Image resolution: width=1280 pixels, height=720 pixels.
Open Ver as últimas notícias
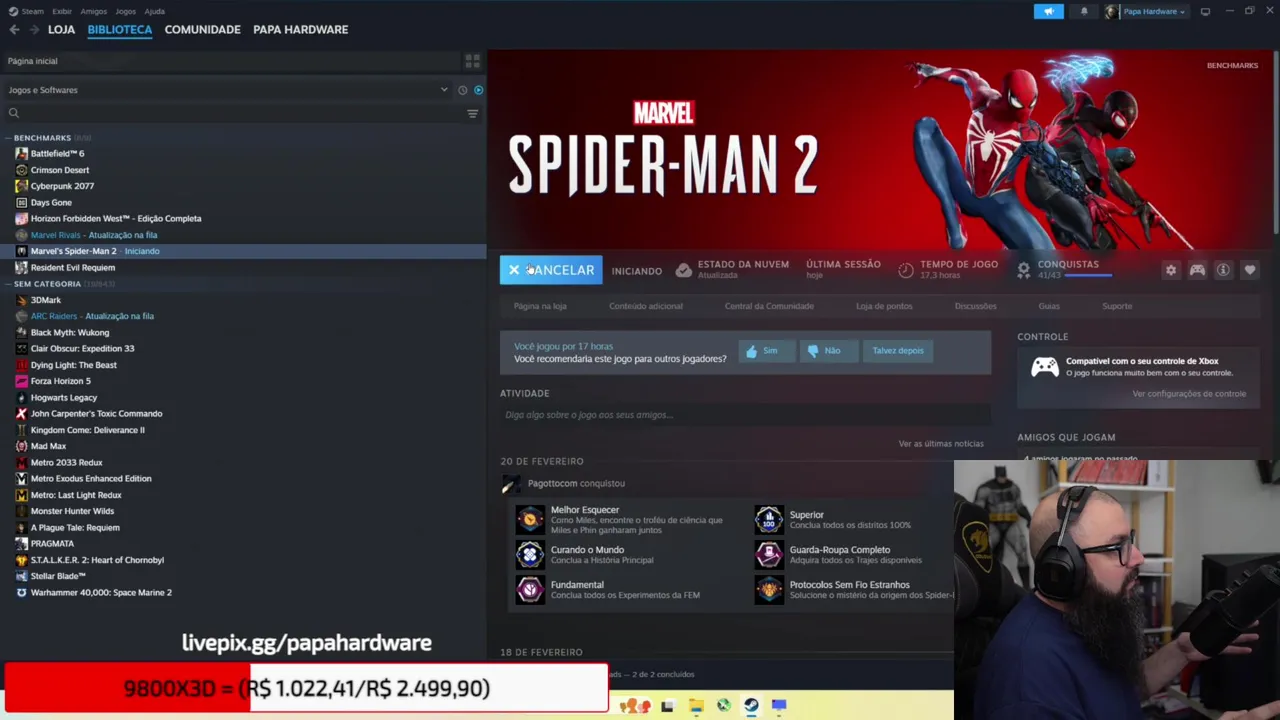tap(941, 444)
